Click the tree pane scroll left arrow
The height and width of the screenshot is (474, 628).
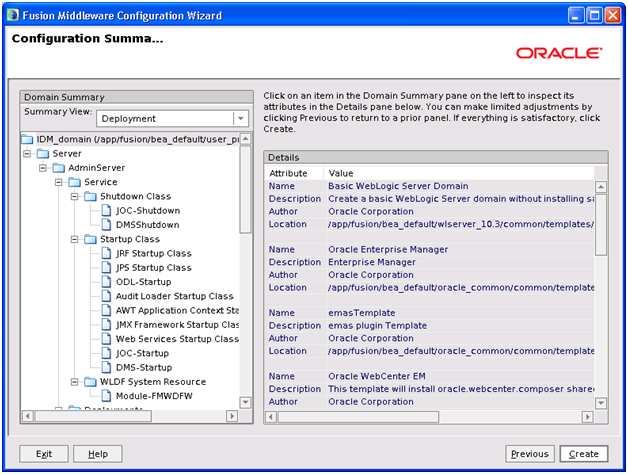tap(27, 416)
